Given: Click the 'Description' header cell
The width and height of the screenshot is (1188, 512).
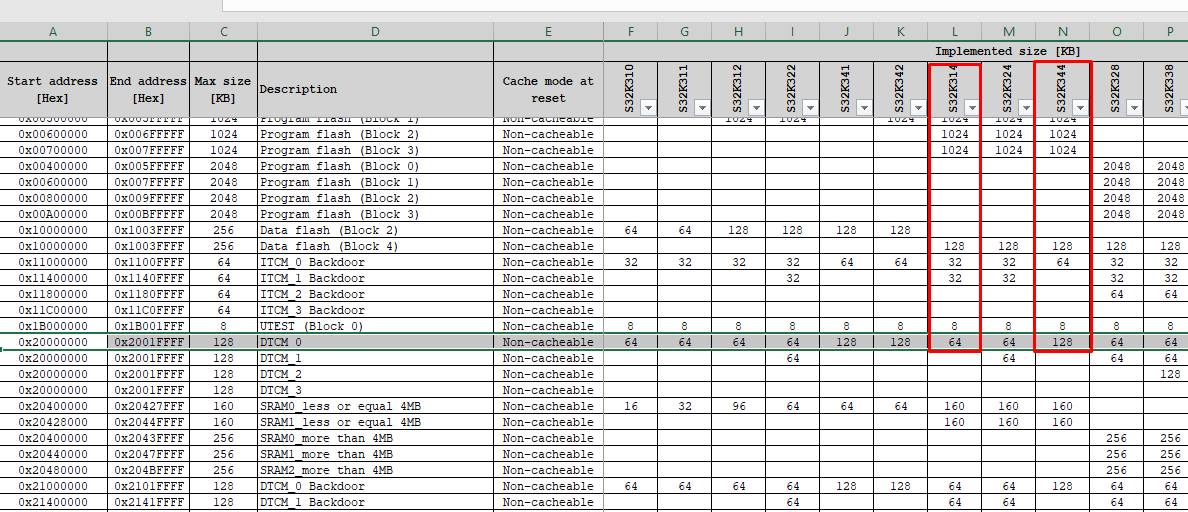Looking at the screenshot, I should [x=376, y=89].
